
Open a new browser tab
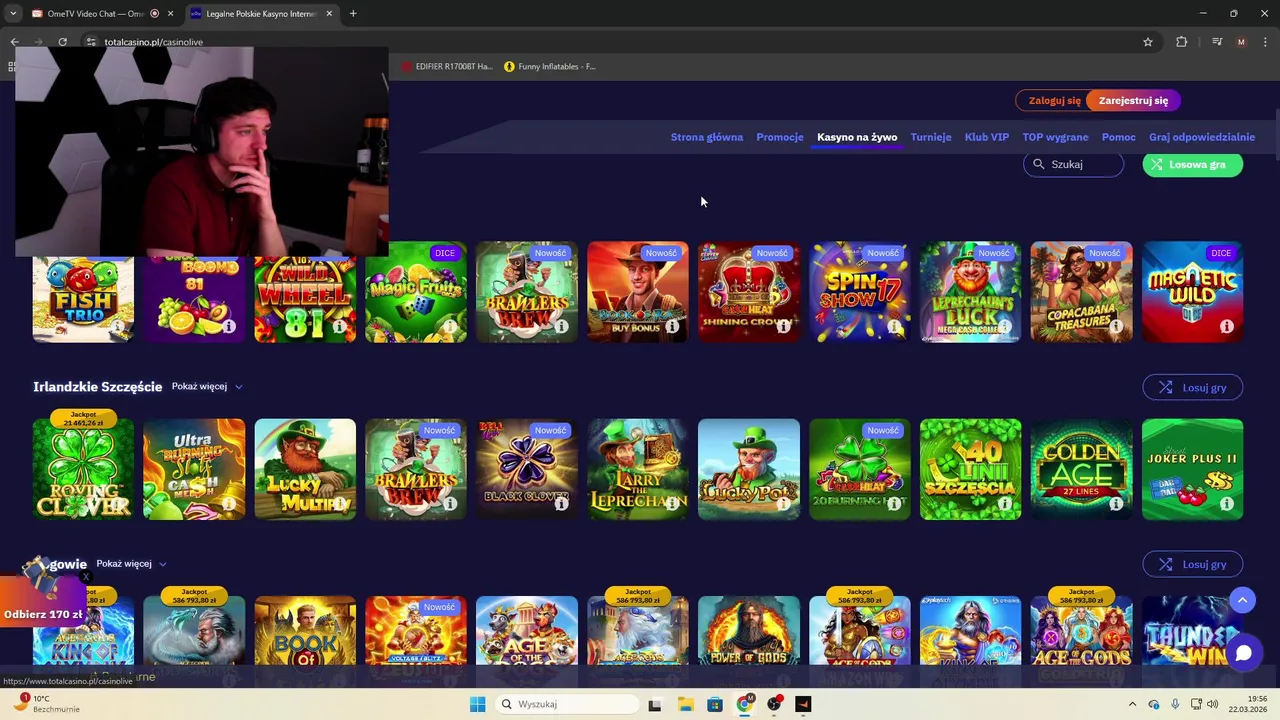click(353, 14)
